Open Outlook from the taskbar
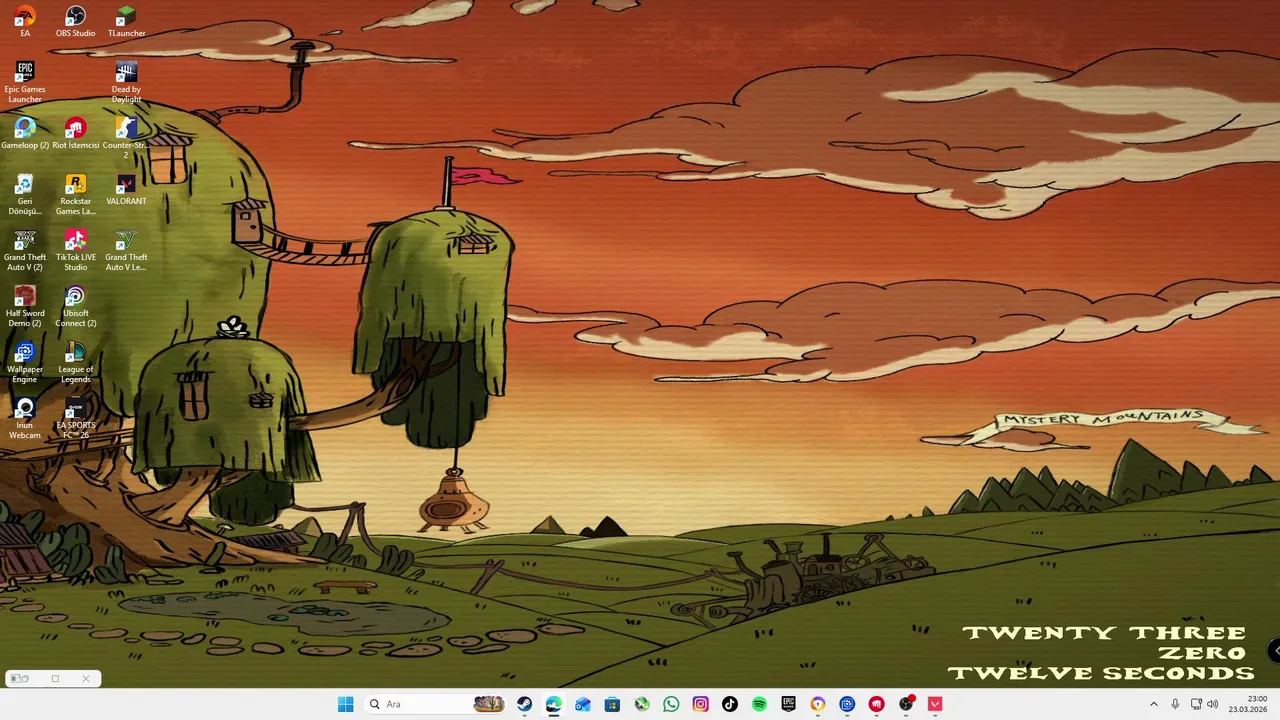 tap(583, 704)
